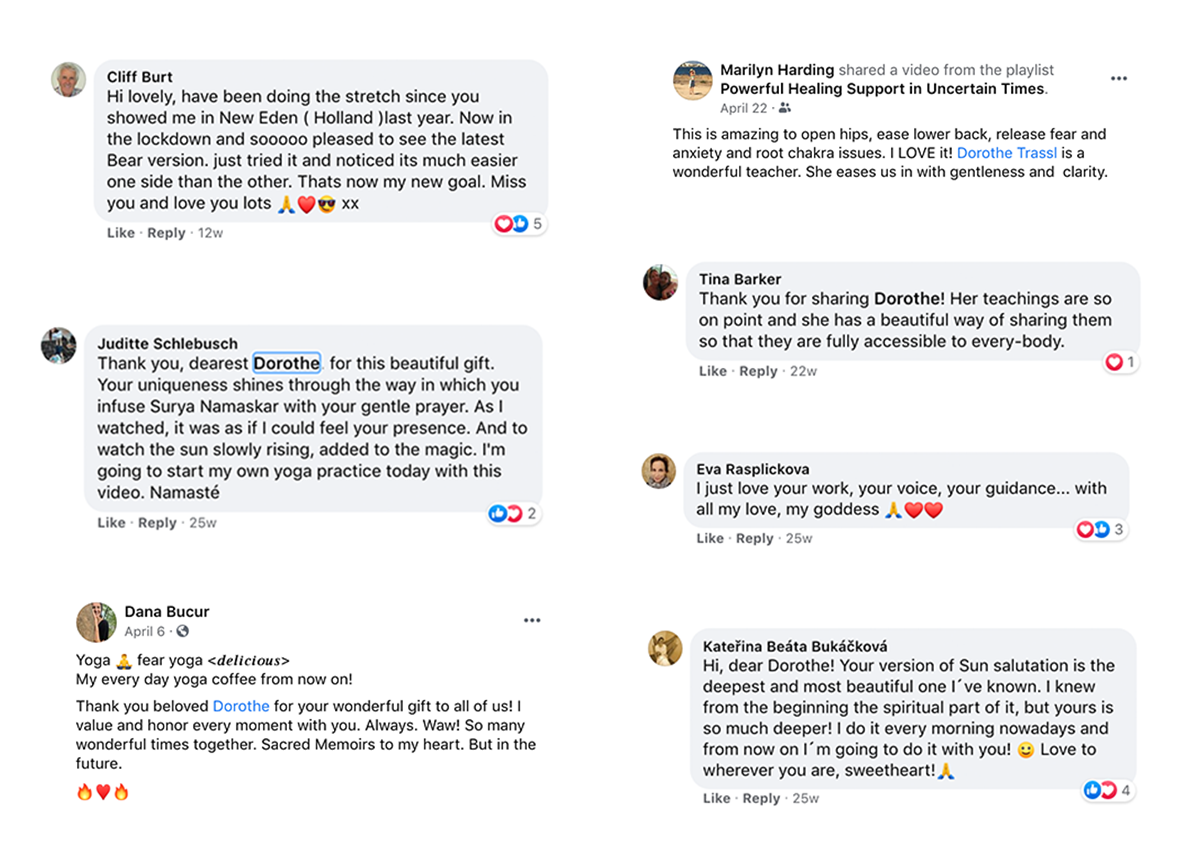Open Dana Bucur's profile photo
Viewport: 1184px width, 851px height.
(x=96, y=622)
